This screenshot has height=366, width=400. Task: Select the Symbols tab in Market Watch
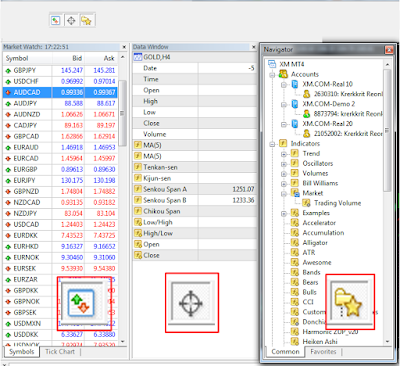coord(22,352)
